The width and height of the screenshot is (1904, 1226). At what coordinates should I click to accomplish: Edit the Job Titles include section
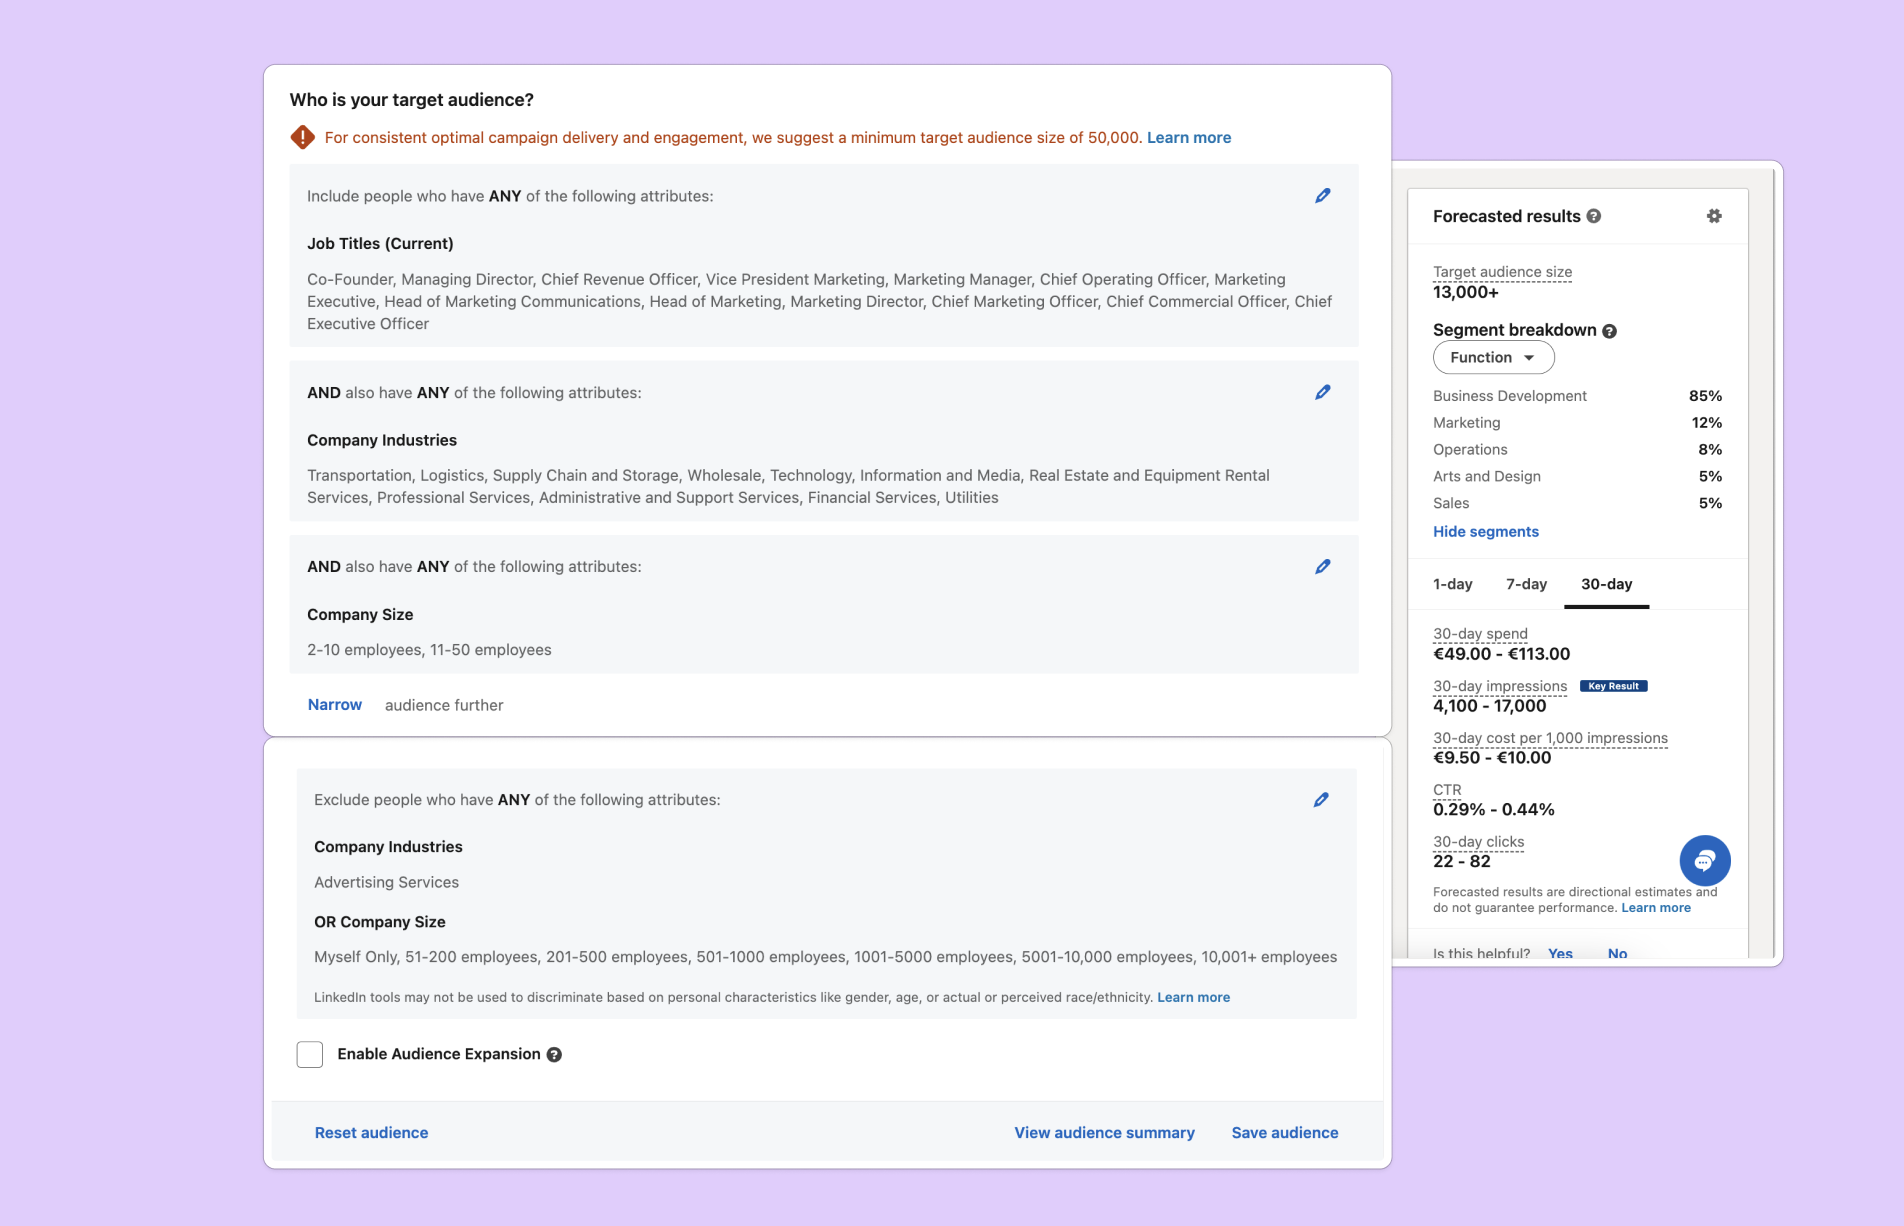coord(1322,196)
